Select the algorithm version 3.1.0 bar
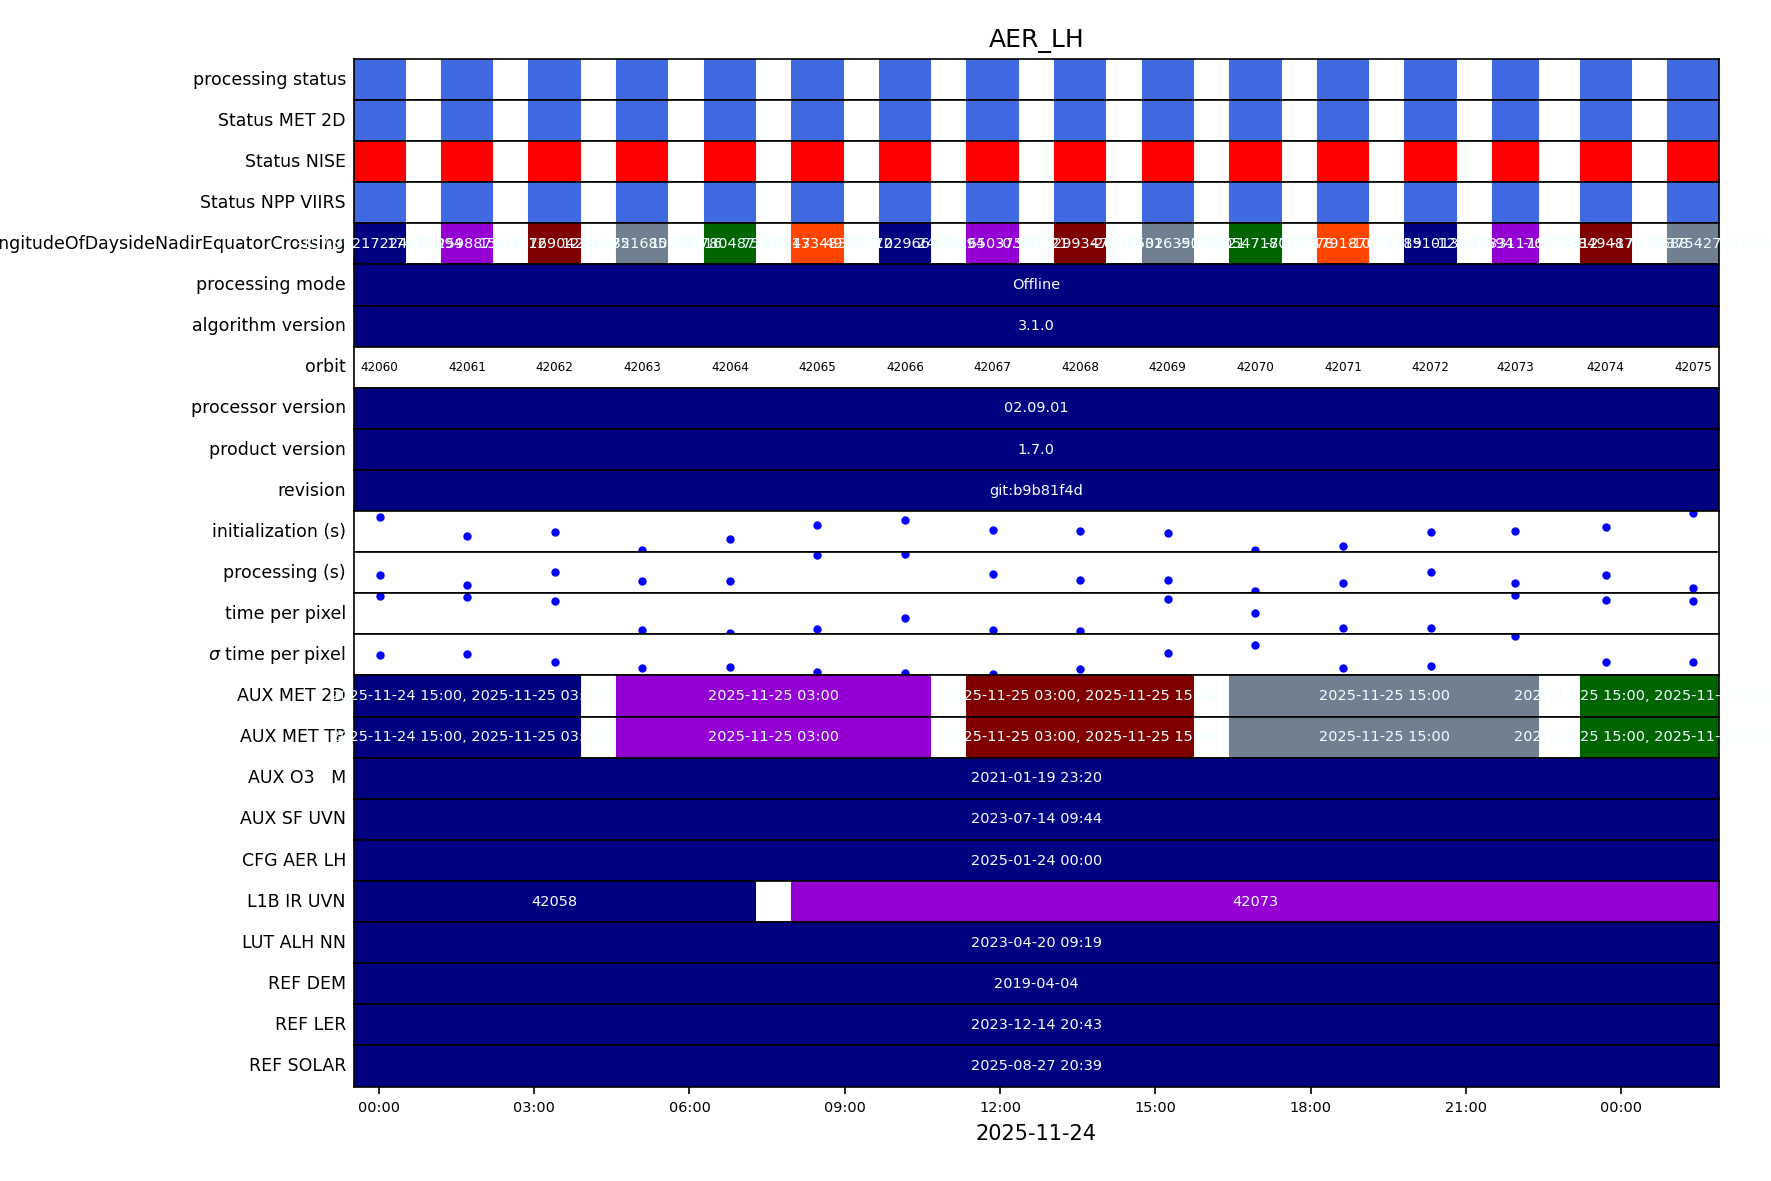Viewport: 1771px width, 1181px height. coord(1035,325)
